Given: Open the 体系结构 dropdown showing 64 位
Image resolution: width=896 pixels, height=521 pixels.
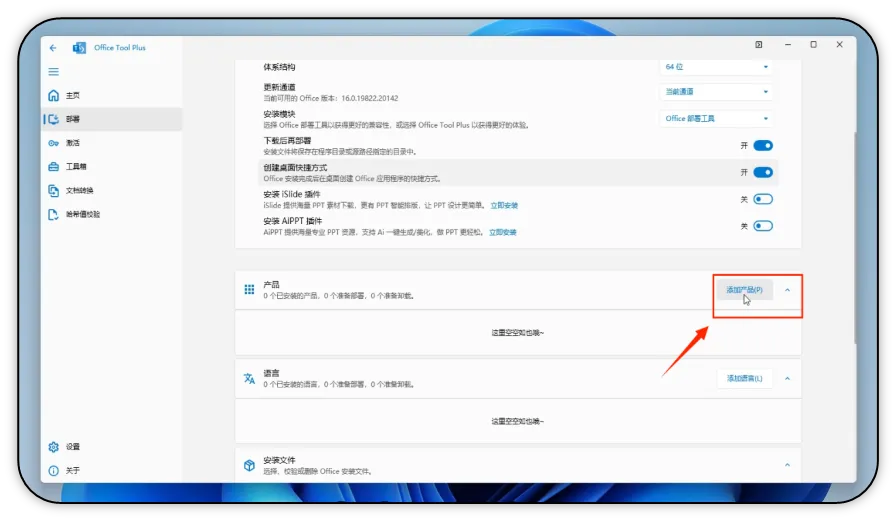Looking at the screenshot, I should [x=716, y=67].
